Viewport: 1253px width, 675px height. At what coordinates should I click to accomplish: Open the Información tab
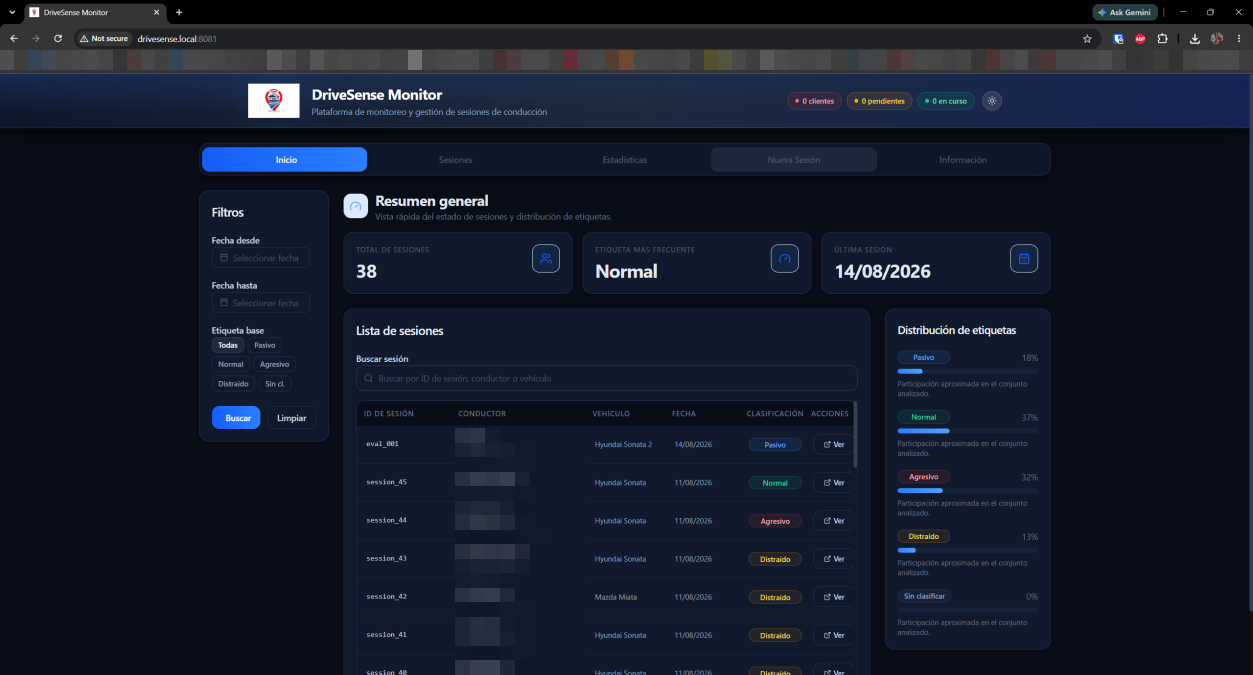(x=963, y=160)
